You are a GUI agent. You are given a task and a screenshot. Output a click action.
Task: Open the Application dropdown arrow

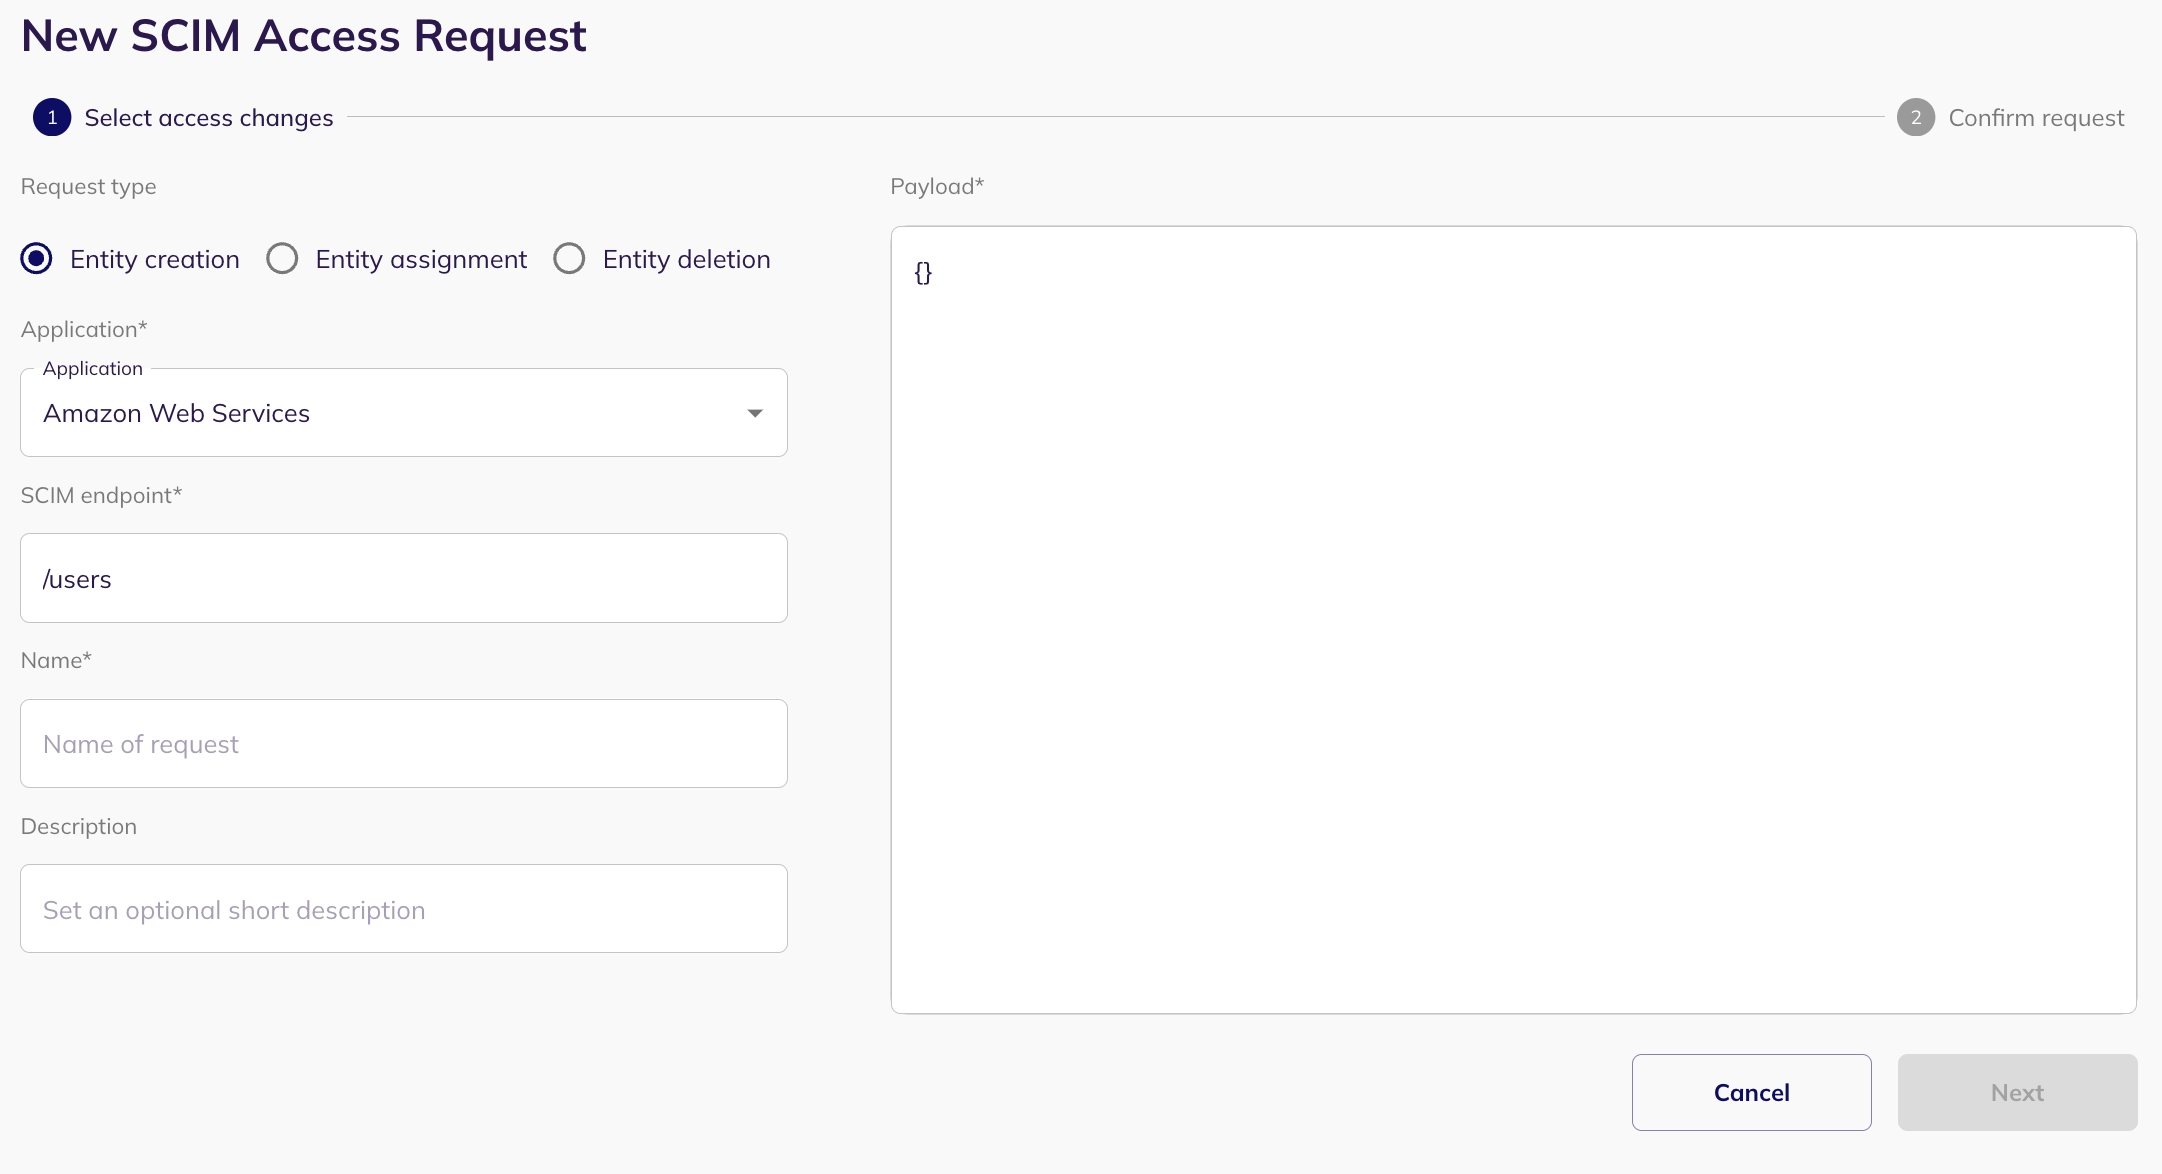tap(755, 413)
